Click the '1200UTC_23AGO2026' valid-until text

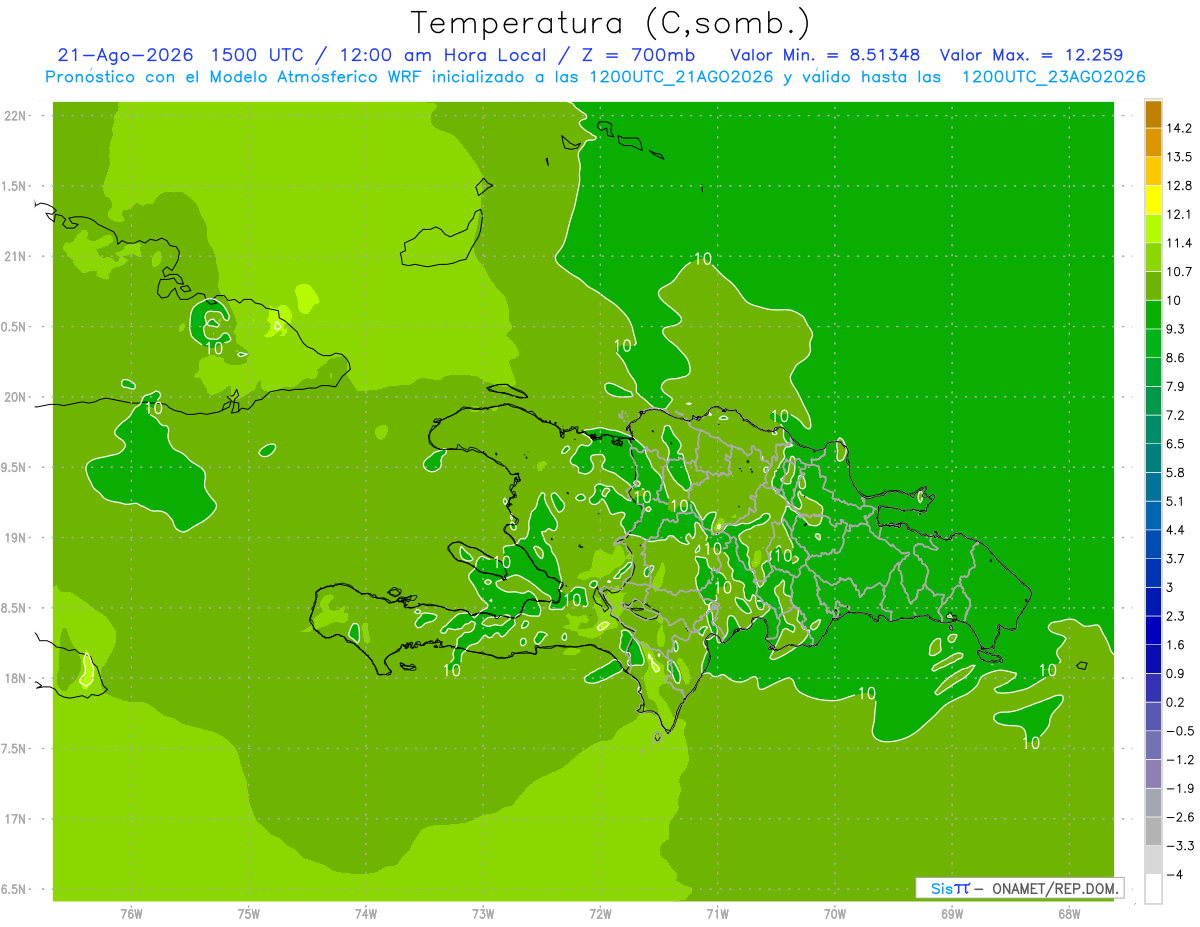click(1053, 77)
